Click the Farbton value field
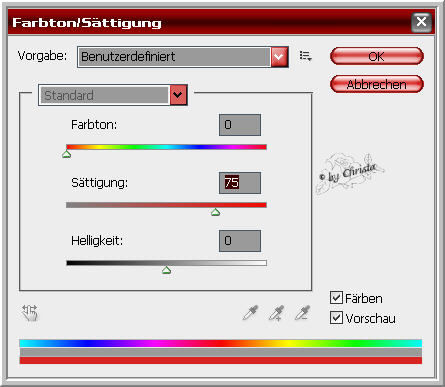This screenshot has height=387, width=445. coord(240,125)
